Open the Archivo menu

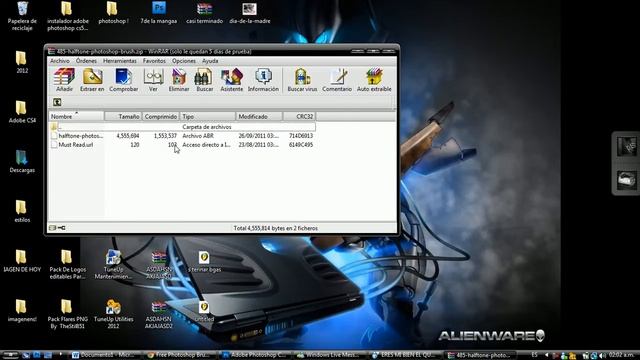[60, 61]
